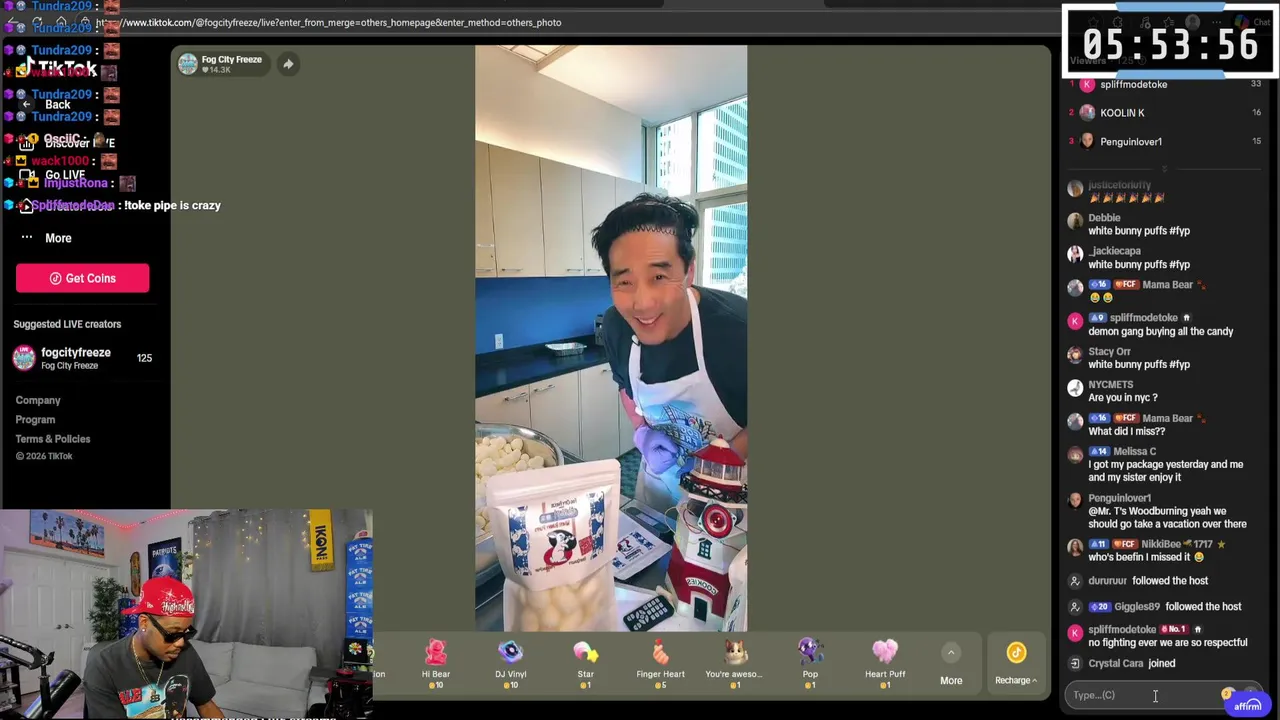Click NYCMETS chat username
This screenshot has height=720, width=1280.
(1111, 385)
